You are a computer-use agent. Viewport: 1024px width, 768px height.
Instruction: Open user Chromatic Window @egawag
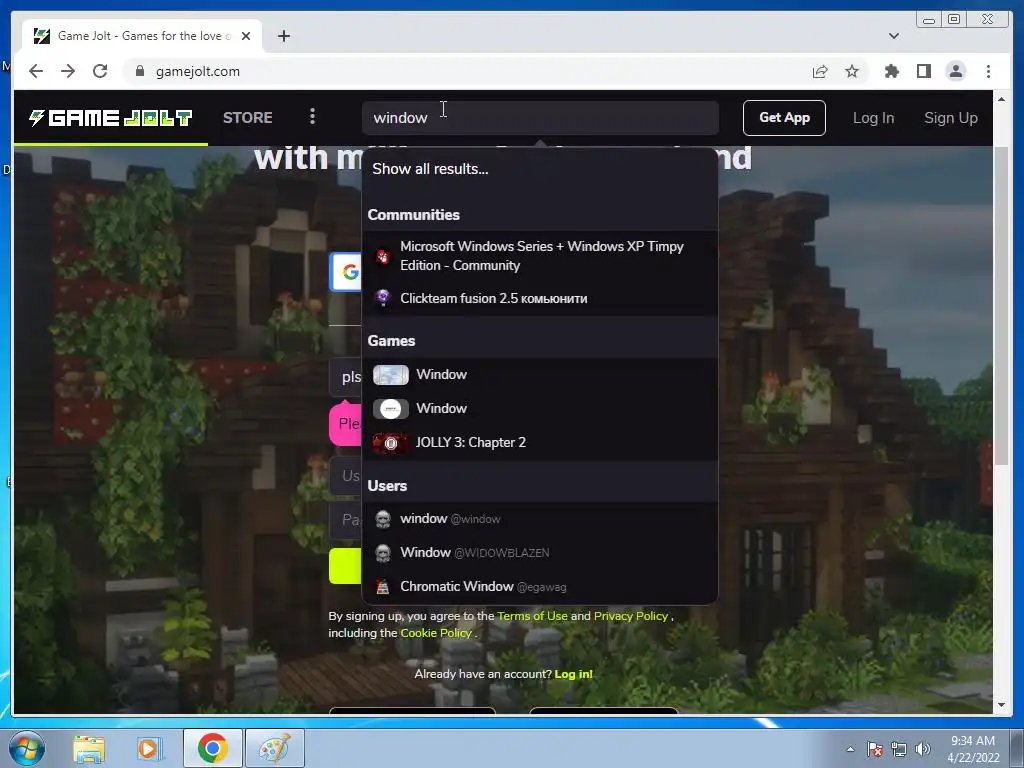coord(540,587)
